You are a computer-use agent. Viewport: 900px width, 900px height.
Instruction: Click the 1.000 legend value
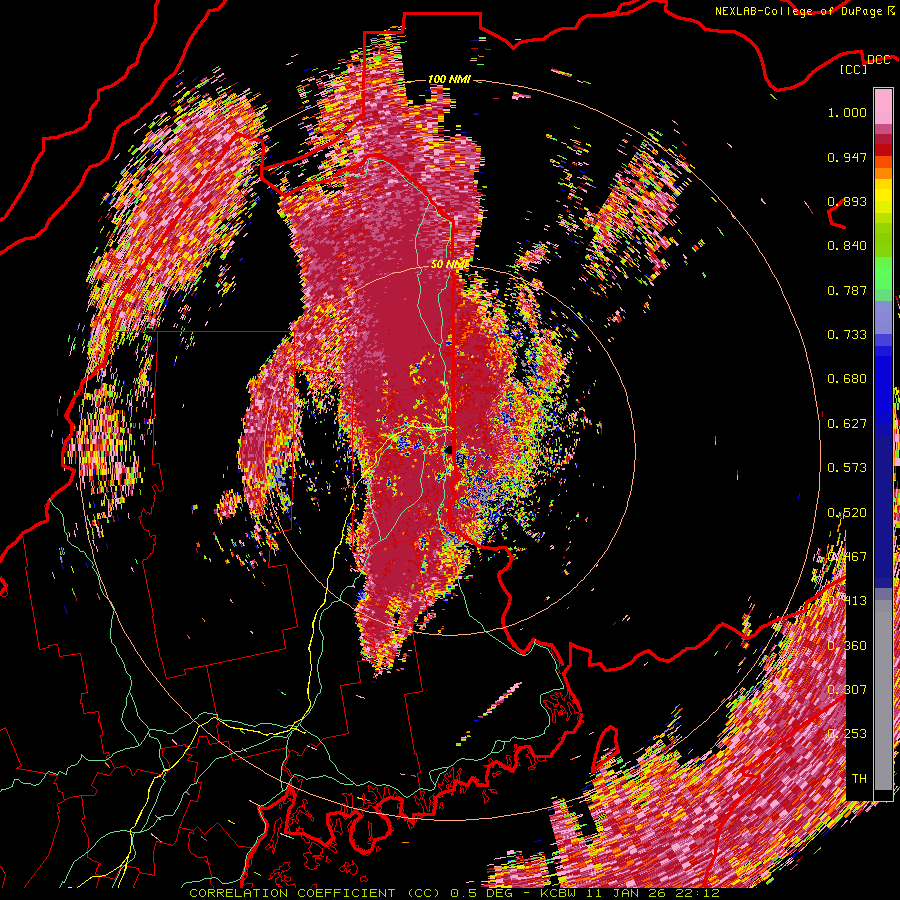click(847, 112)
